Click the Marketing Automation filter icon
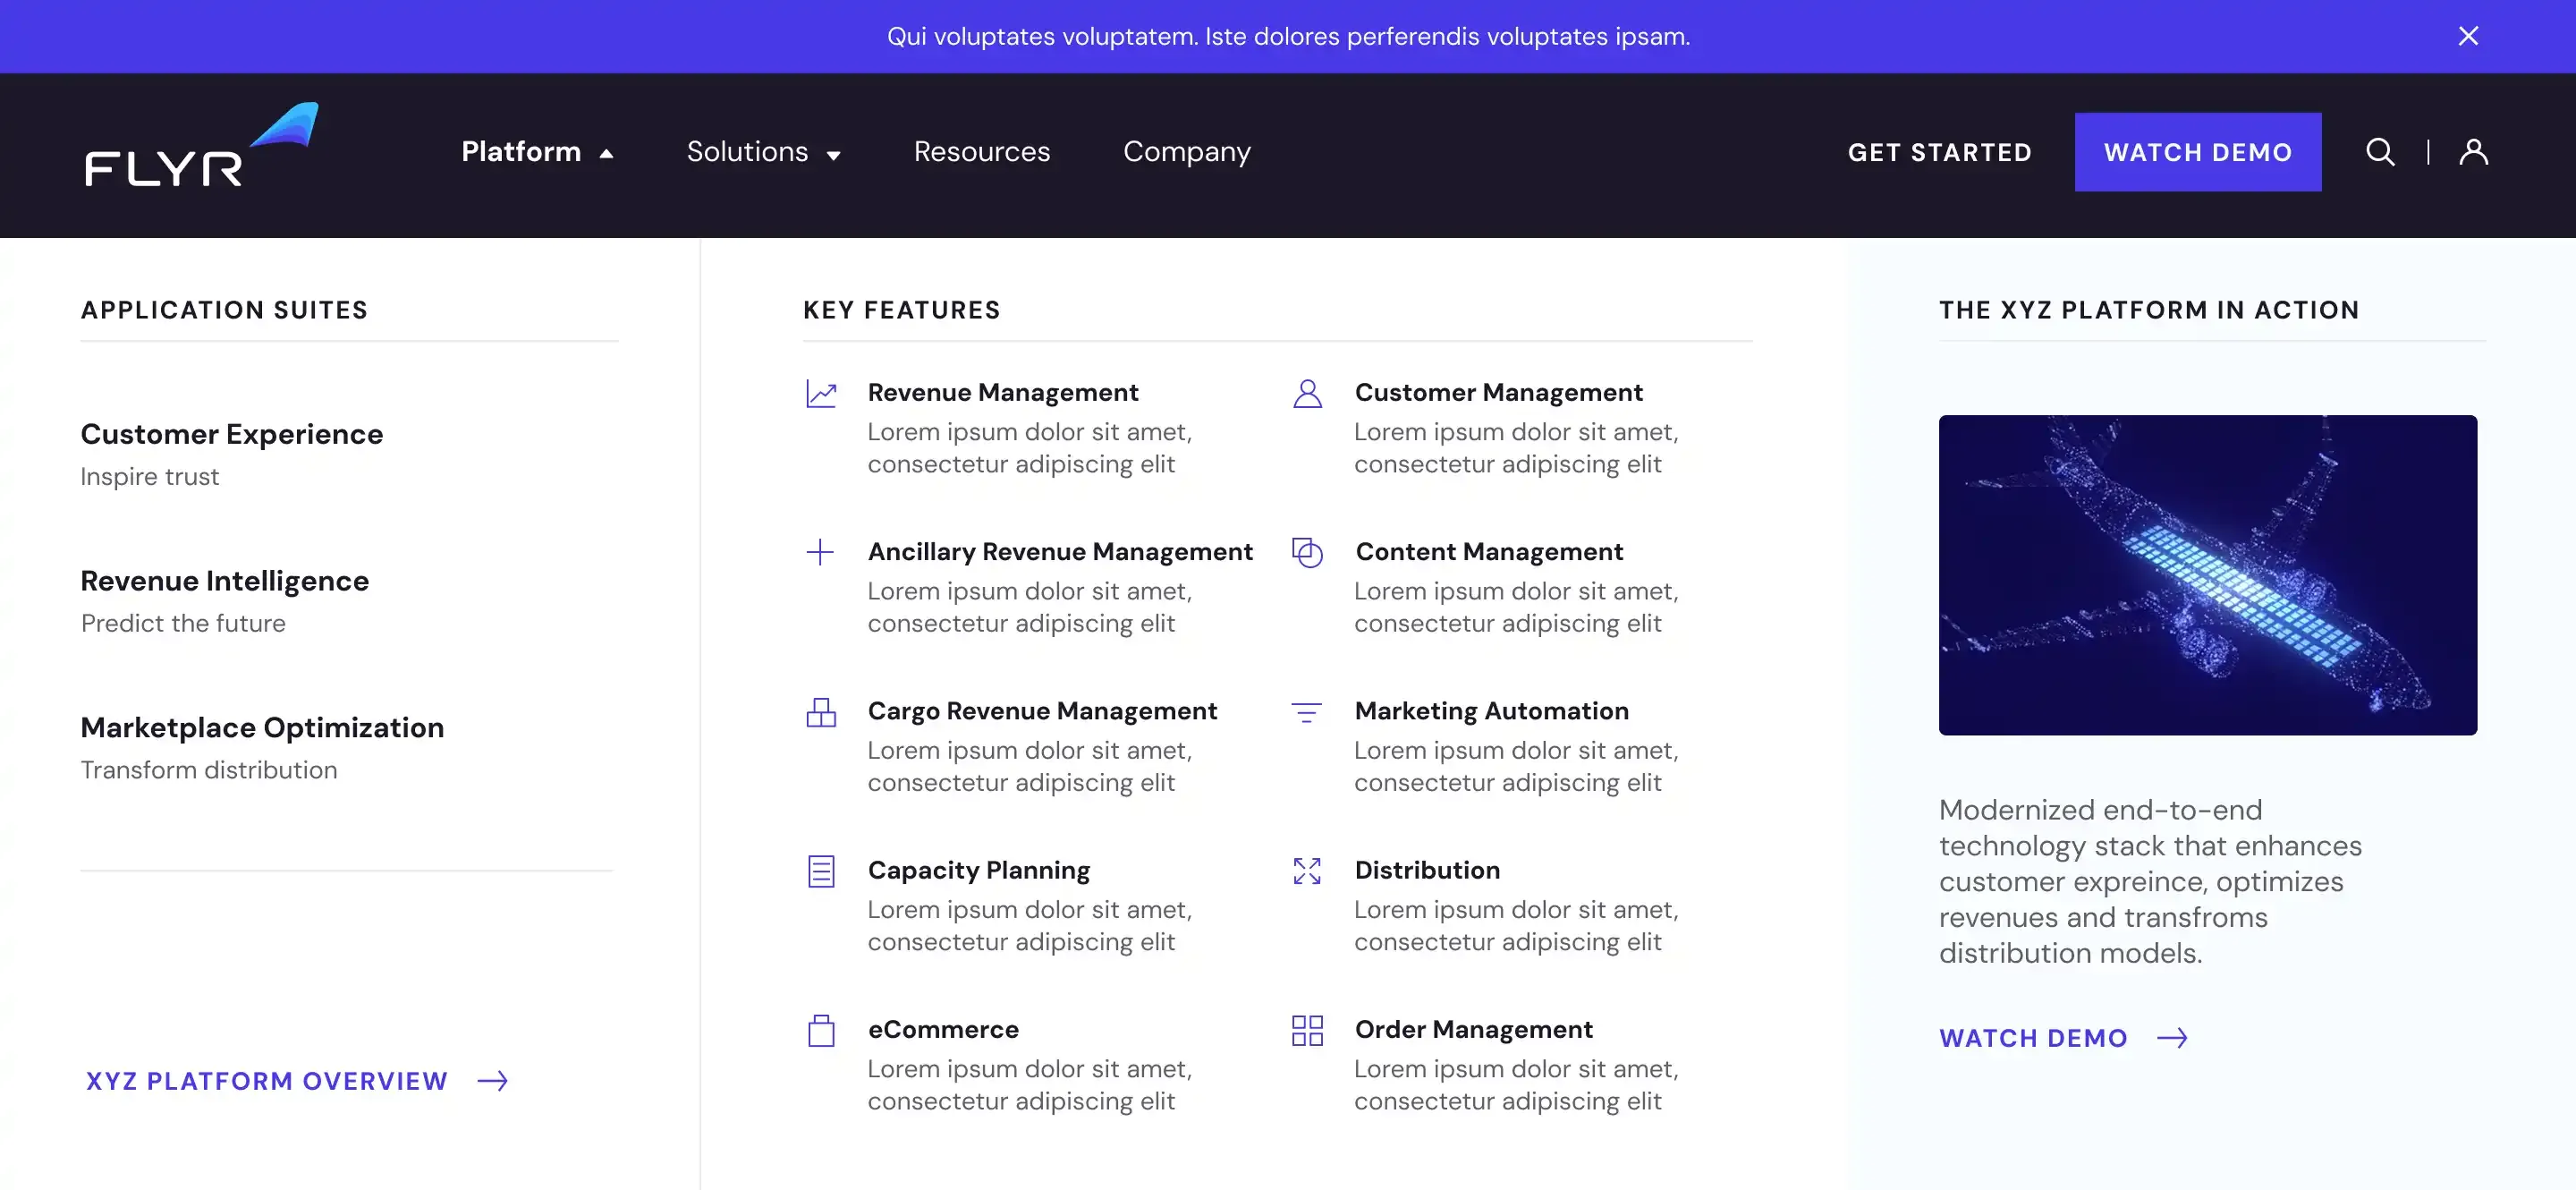This screenshot has width=2576, height=1190. pos(1306,712)
